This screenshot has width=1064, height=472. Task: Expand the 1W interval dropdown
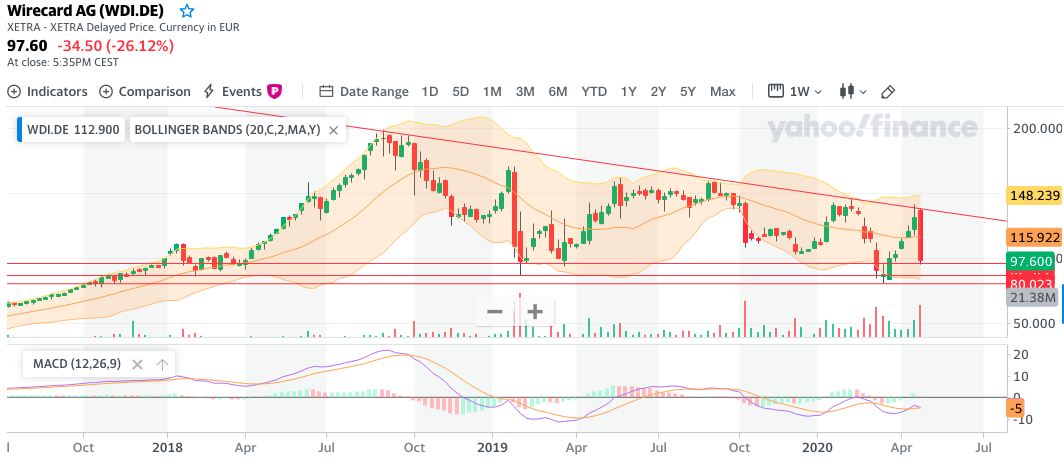pos(796,91)
